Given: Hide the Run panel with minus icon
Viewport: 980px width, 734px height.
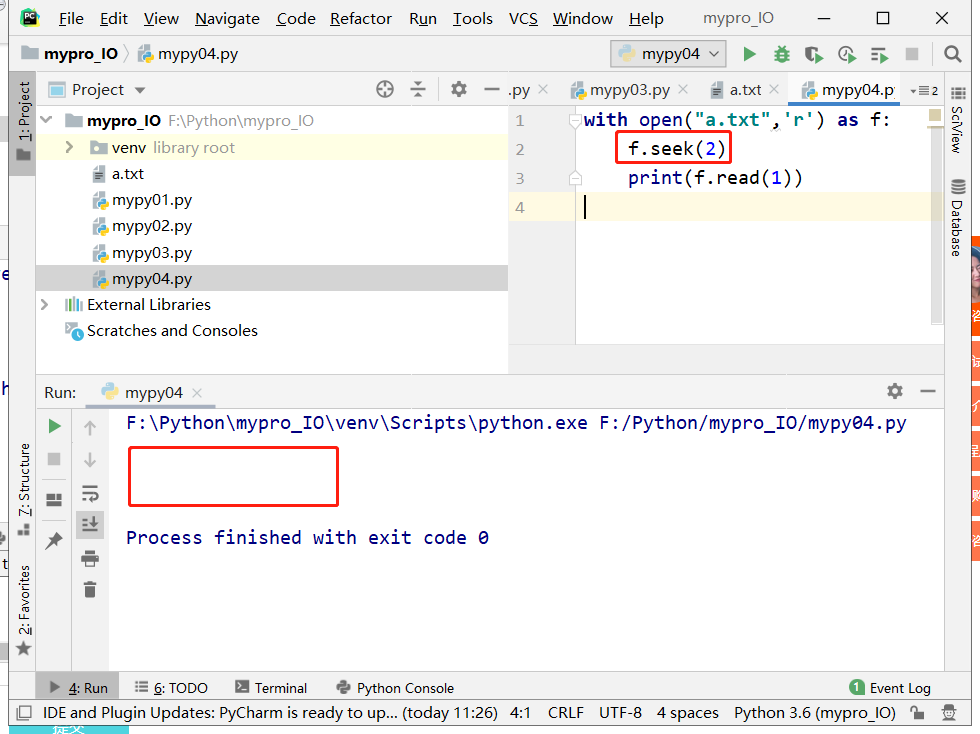Looking at the screenshot, I should [x=928, y=391].
